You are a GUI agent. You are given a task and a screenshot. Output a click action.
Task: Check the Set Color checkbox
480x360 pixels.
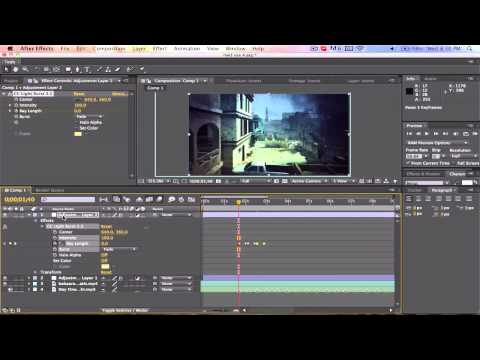(77, 128)
